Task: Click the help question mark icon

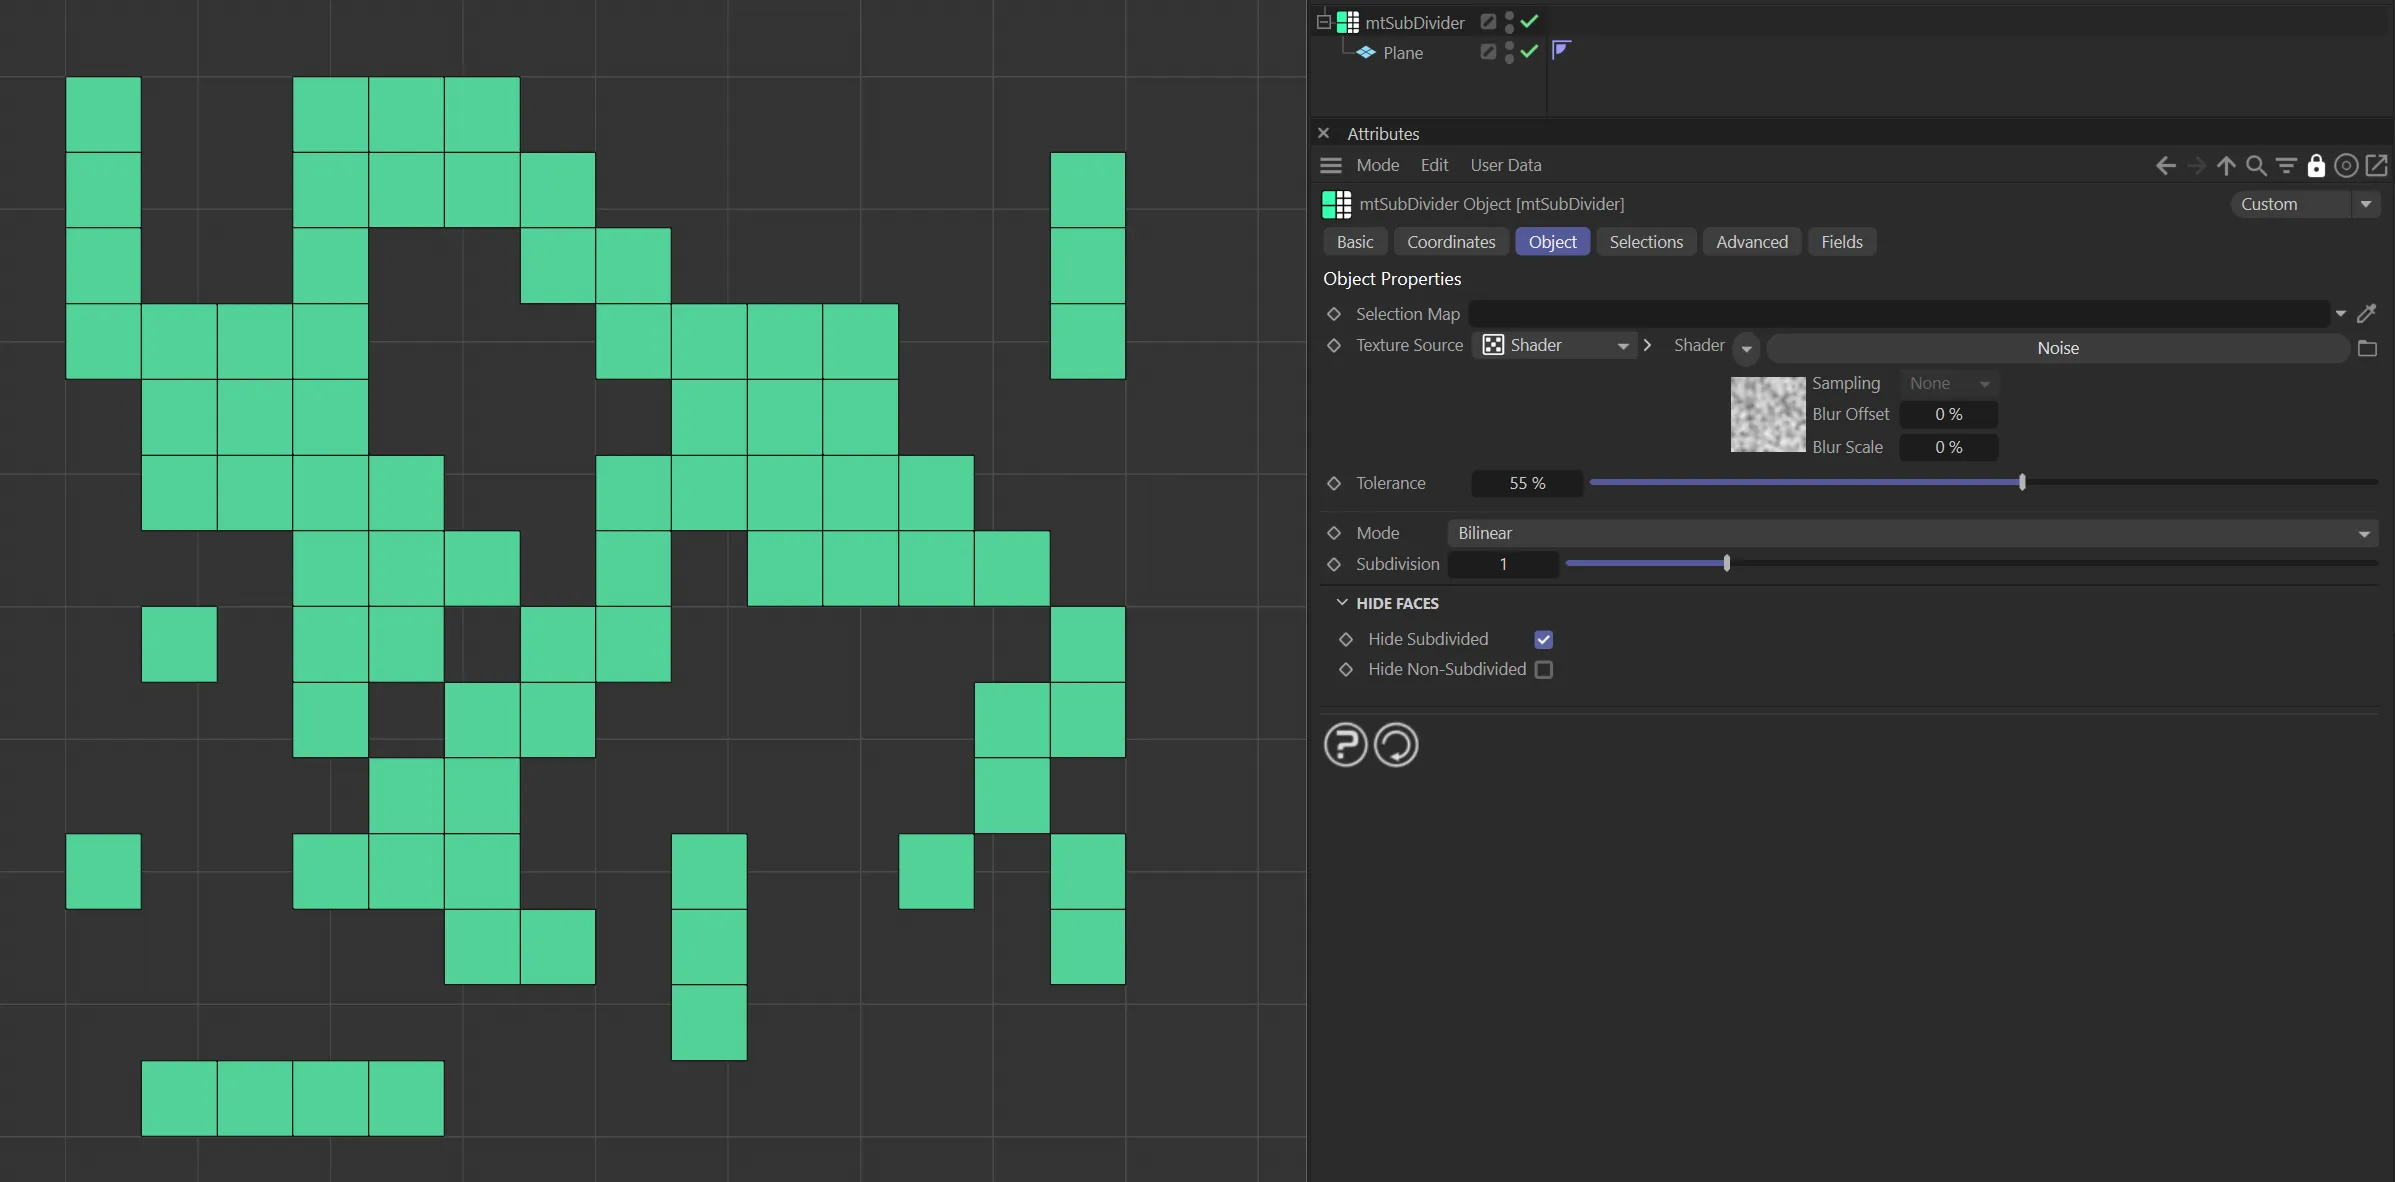Action: pos(1345,745)
